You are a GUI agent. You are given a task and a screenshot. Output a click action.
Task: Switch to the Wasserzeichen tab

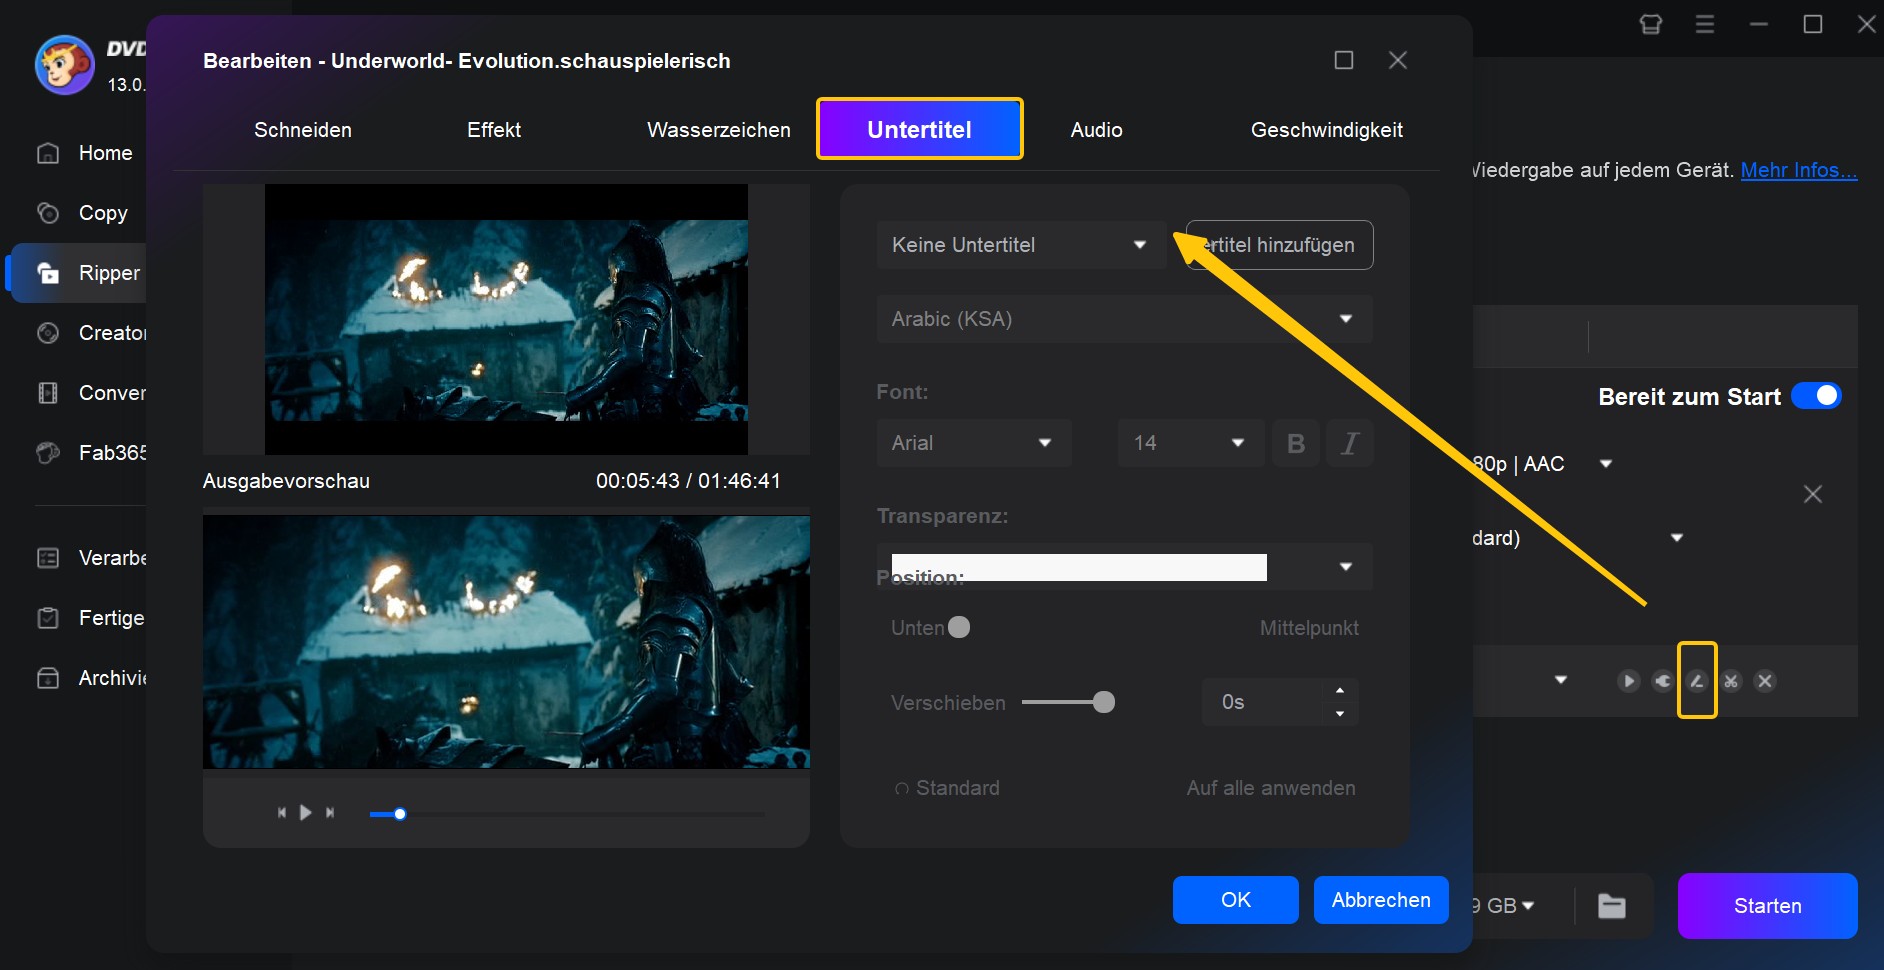tap(719, 130)
